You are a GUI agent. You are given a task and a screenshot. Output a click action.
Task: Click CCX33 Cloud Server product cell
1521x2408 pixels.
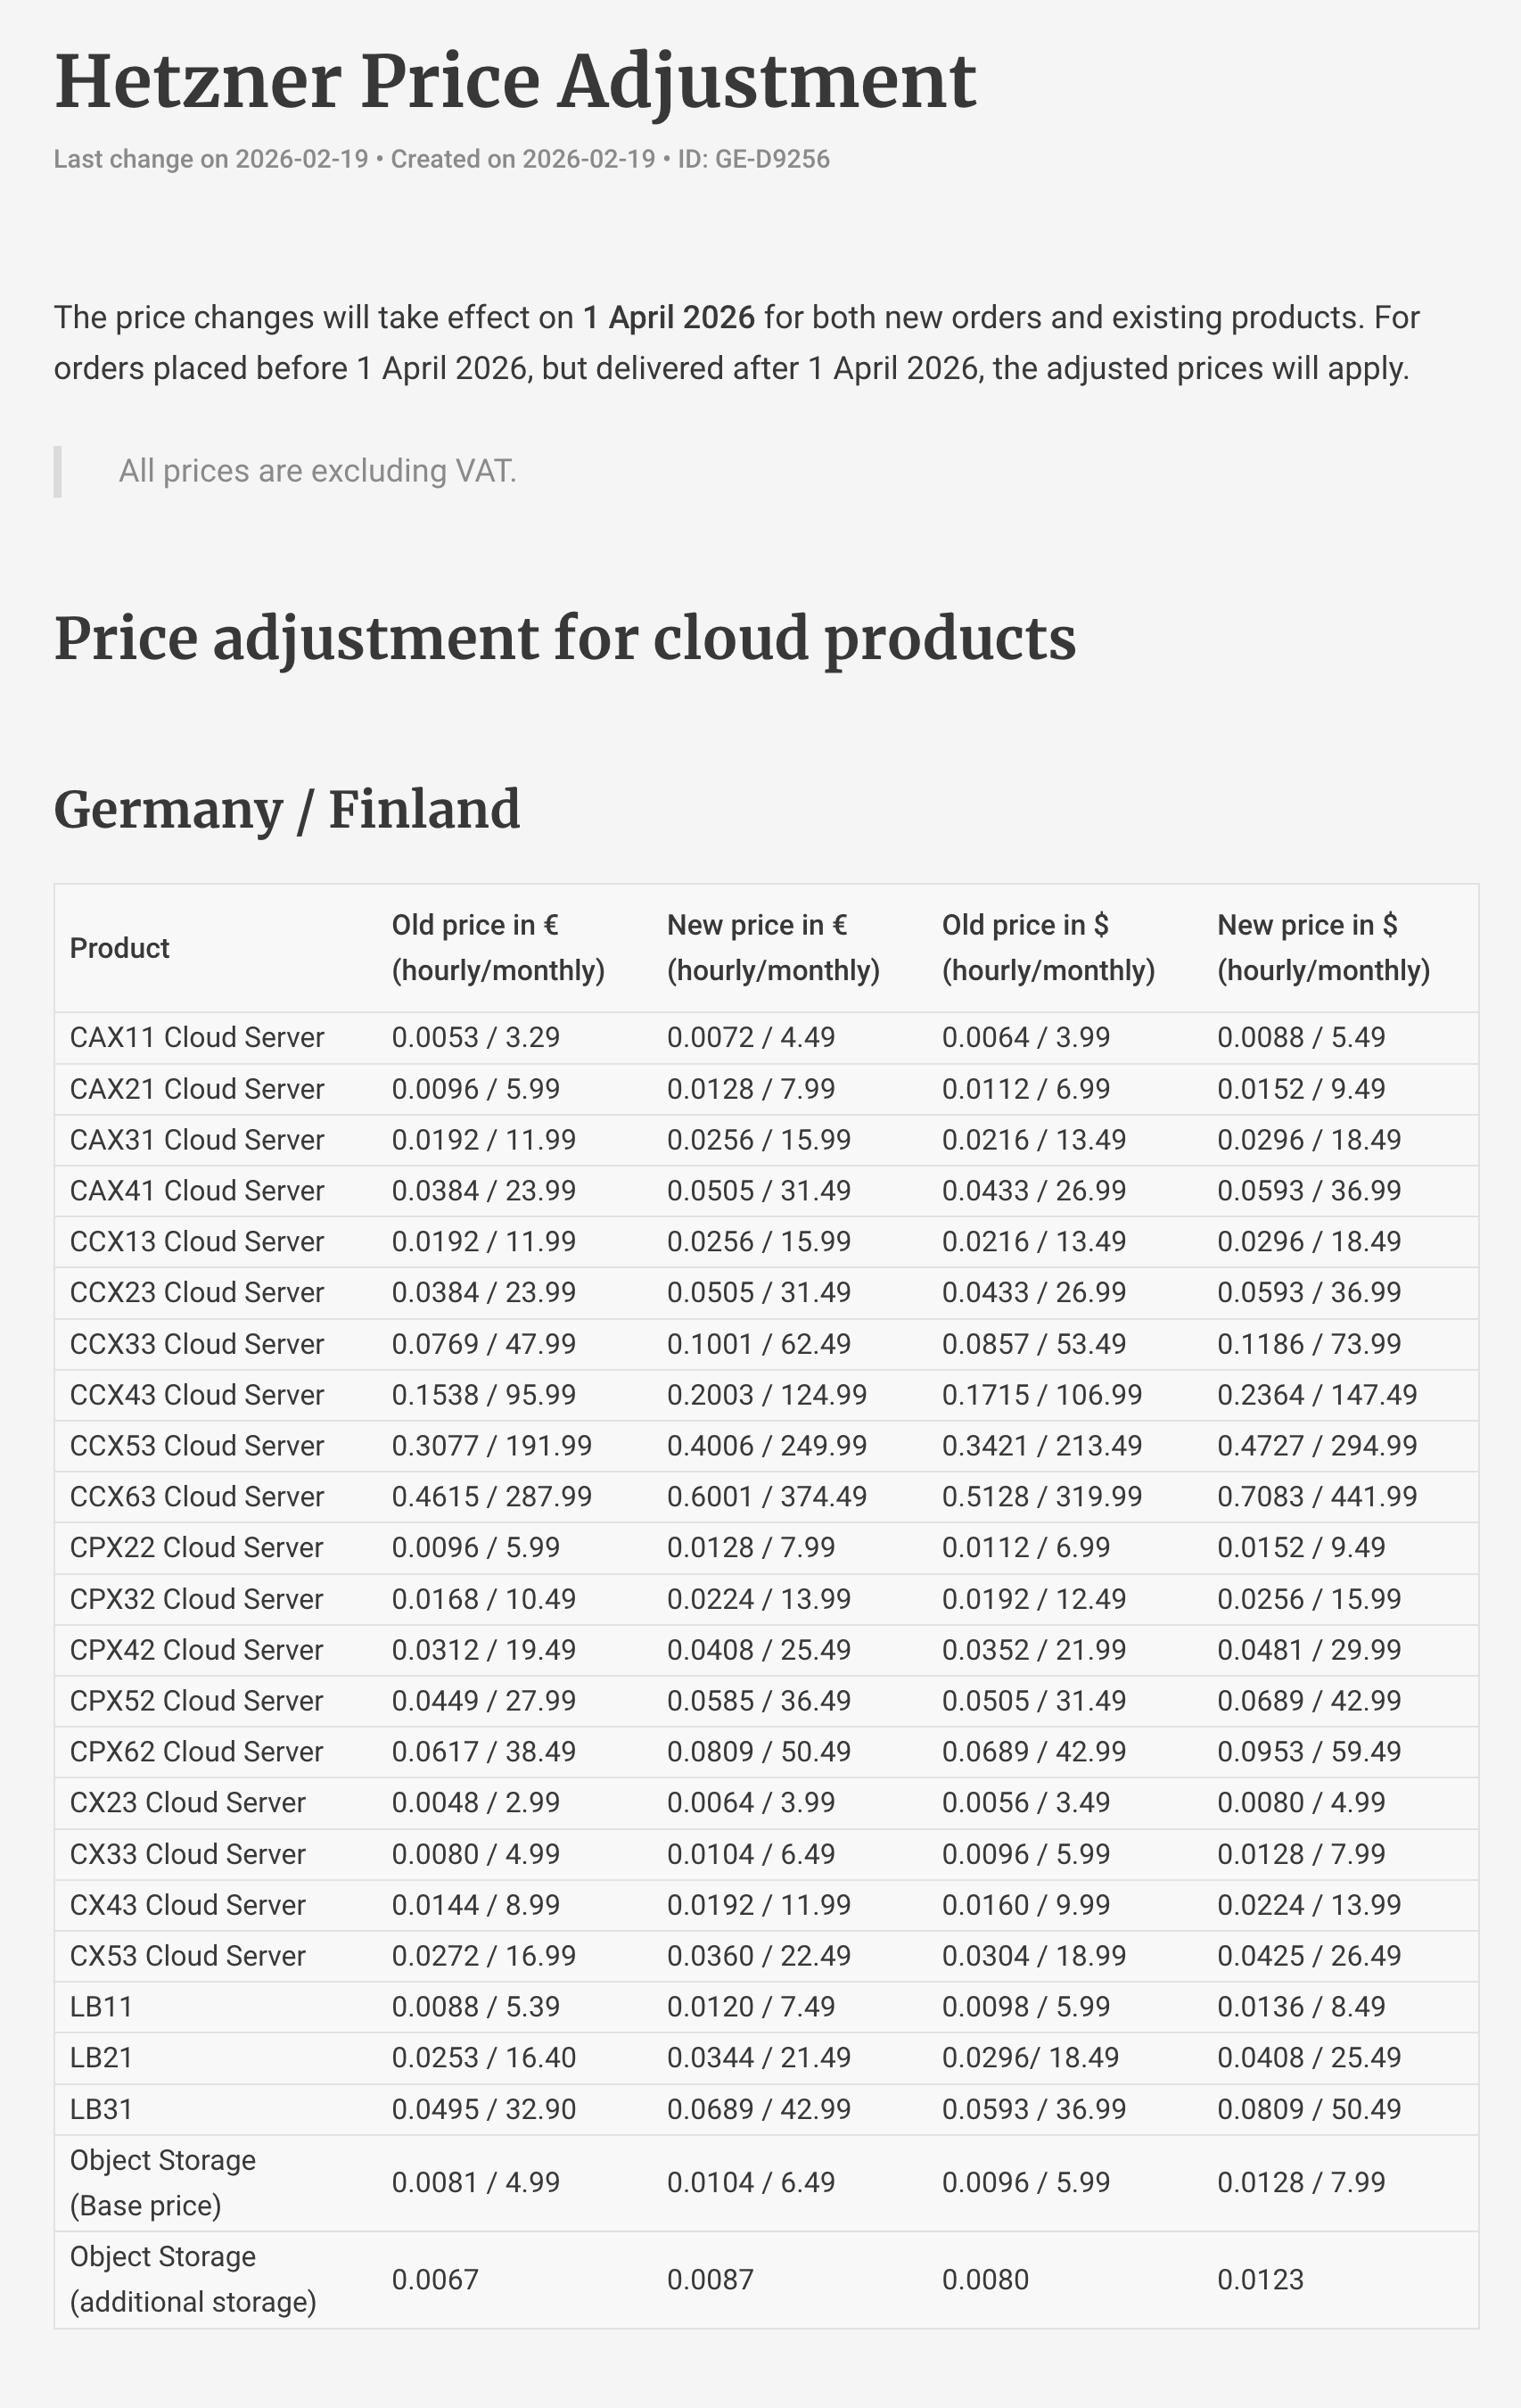point(197,1344)
